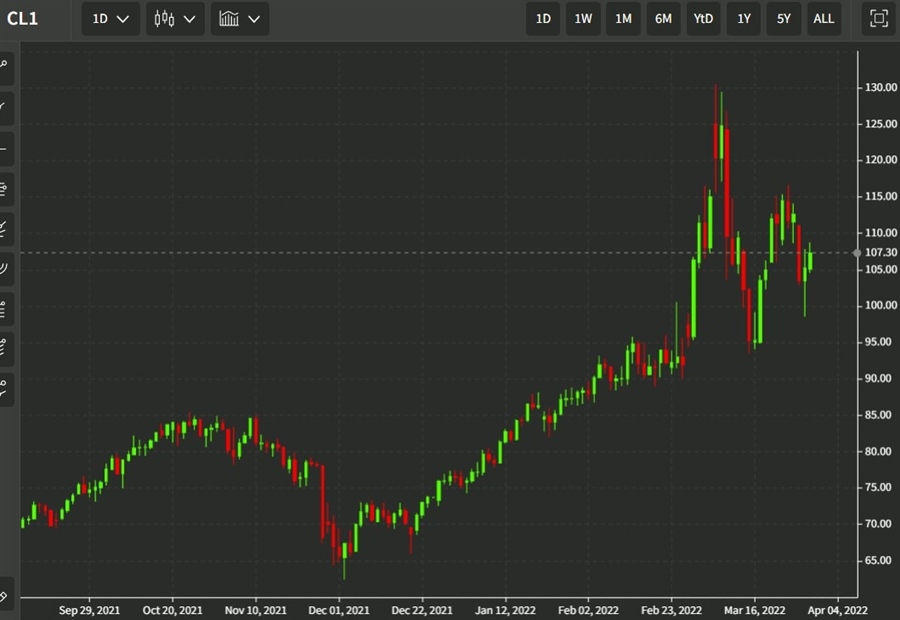Click the 65.00 price axis label
Screen dimensions: 900x620
878,560
